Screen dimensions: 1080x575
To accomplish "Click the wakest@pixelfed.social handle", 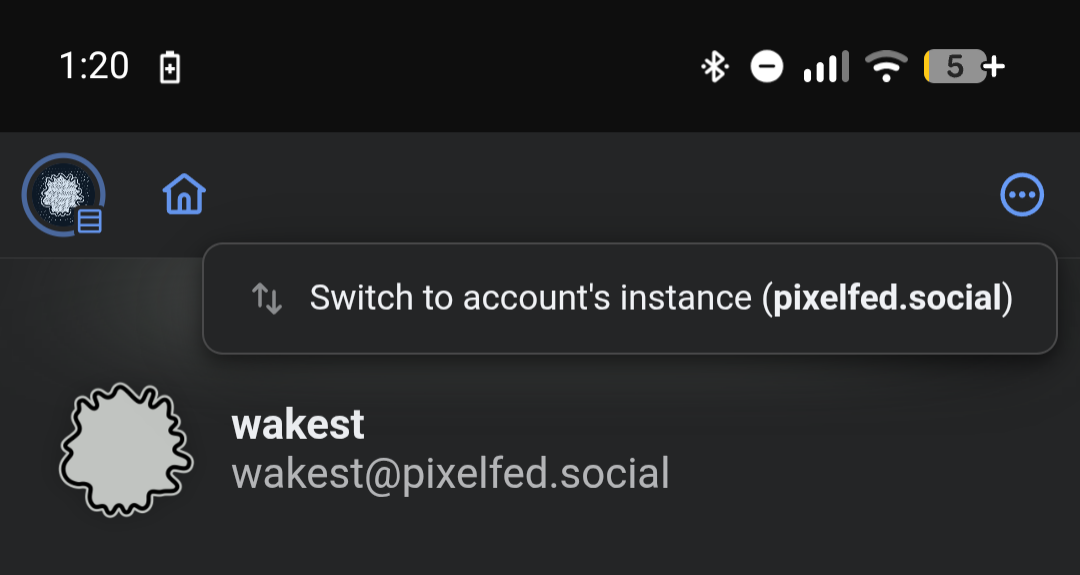I will coord(450,473).
